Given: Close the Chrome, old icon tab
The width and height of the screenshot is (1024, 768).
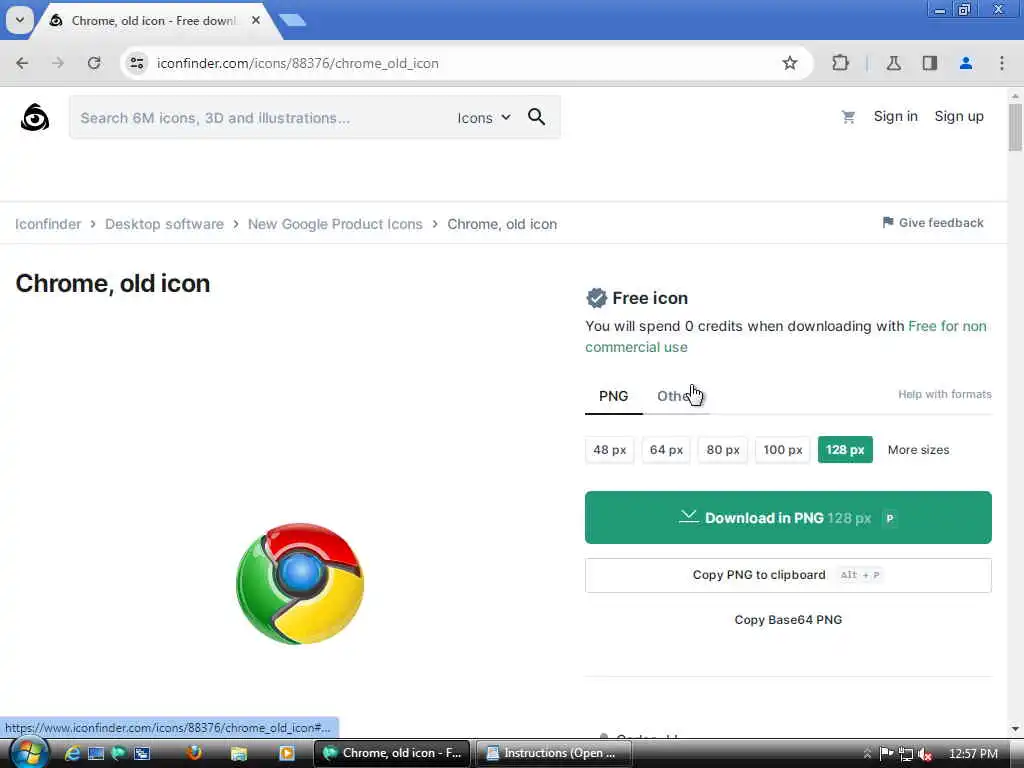Looking at the screenshot, I should (x=256, y=20).
